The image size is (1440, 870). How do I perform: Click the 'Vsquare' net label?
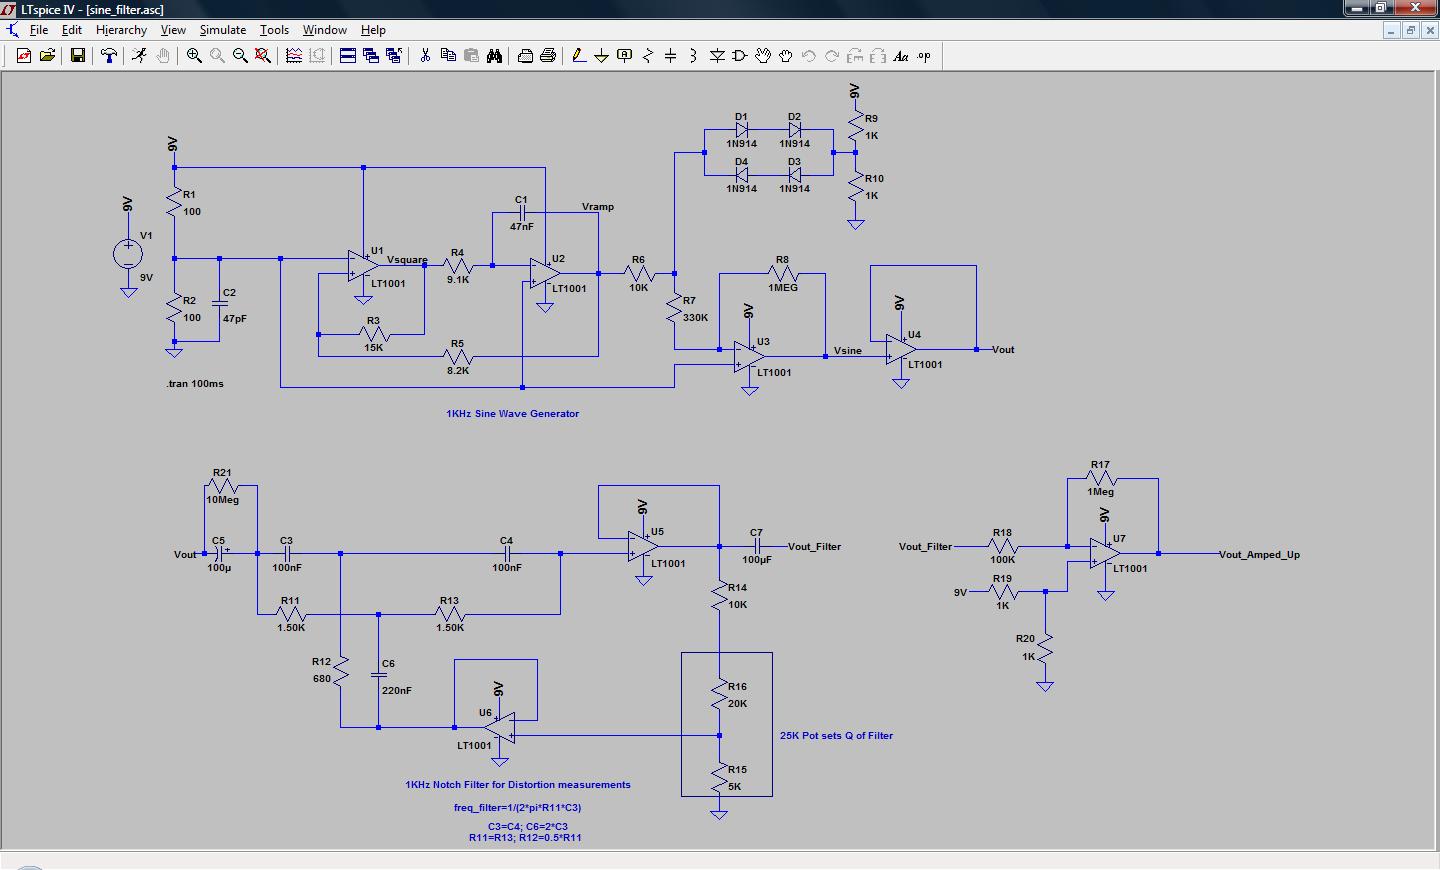[x=407, y=260]
